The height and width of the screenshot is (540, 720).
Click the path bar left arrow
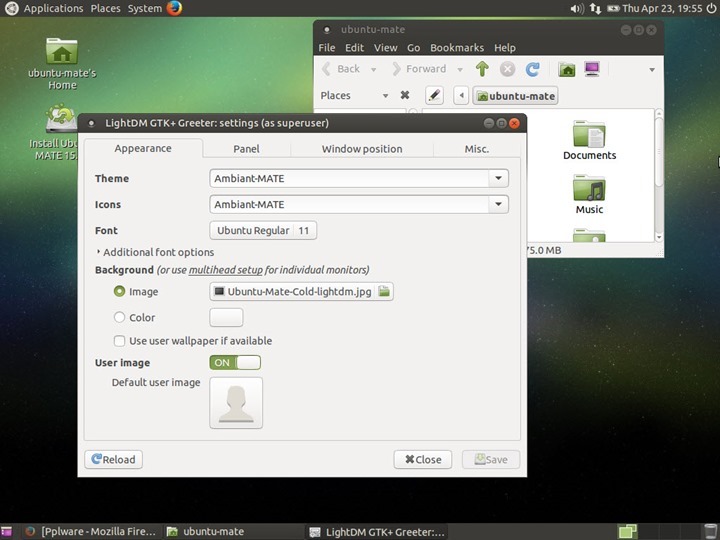point(461,96)
